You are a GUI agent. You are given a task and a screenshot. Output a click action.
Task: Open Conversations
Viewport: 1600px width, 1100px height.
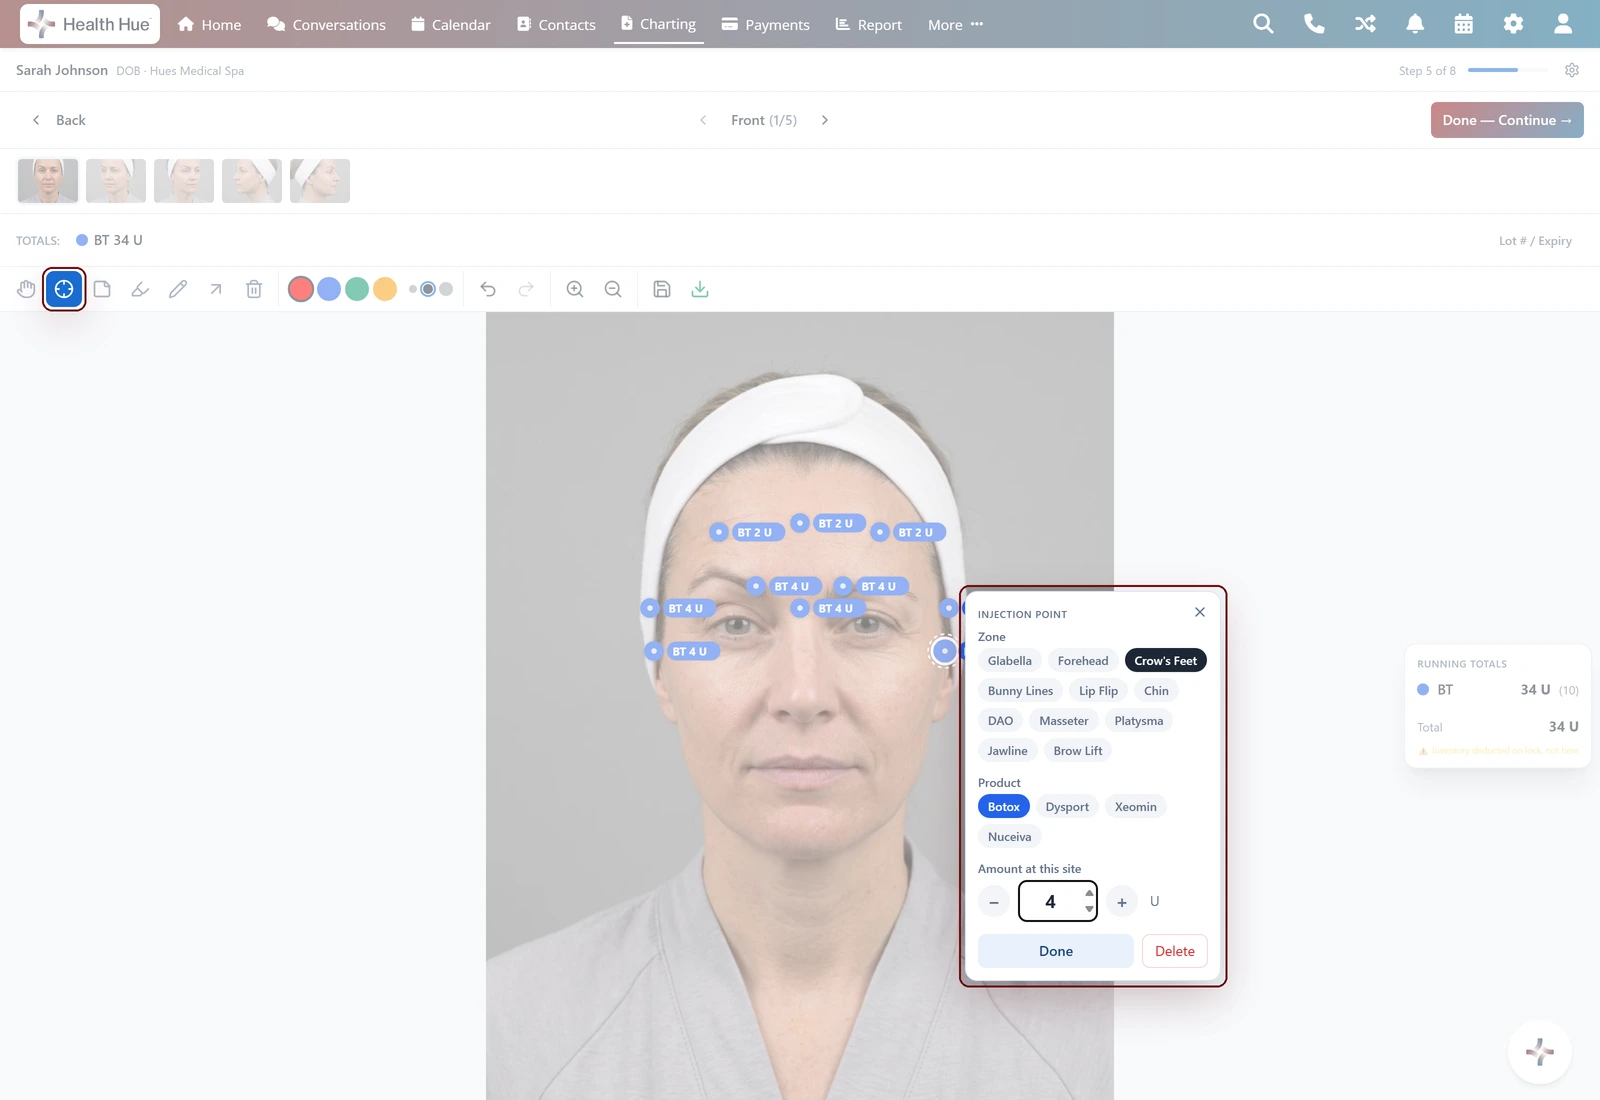click(x=326, y=24)
